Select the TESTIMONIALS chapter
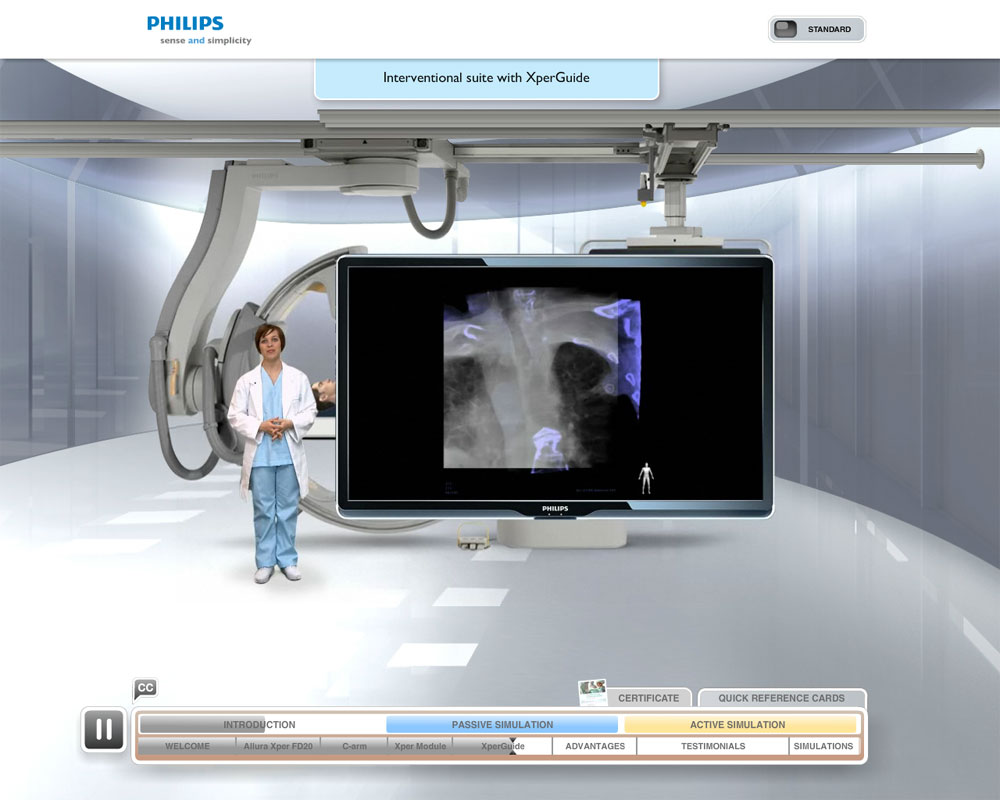The width and height of the screenshot is (1000, 800). tap(712, 745)
